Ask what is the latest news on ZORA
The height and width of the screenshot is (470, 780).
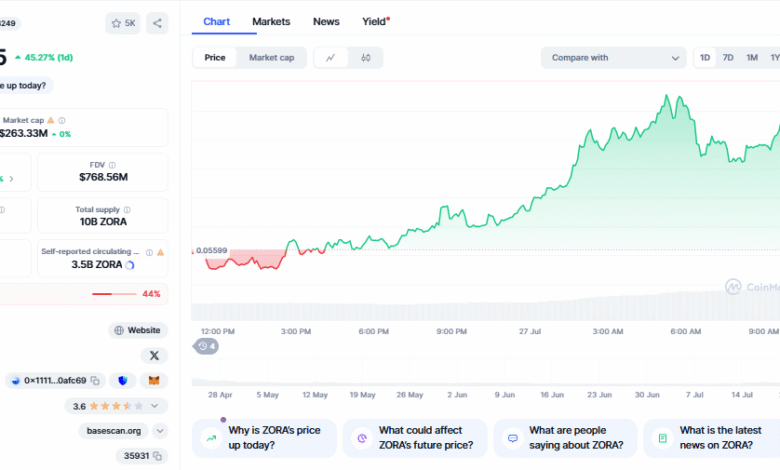712,438
